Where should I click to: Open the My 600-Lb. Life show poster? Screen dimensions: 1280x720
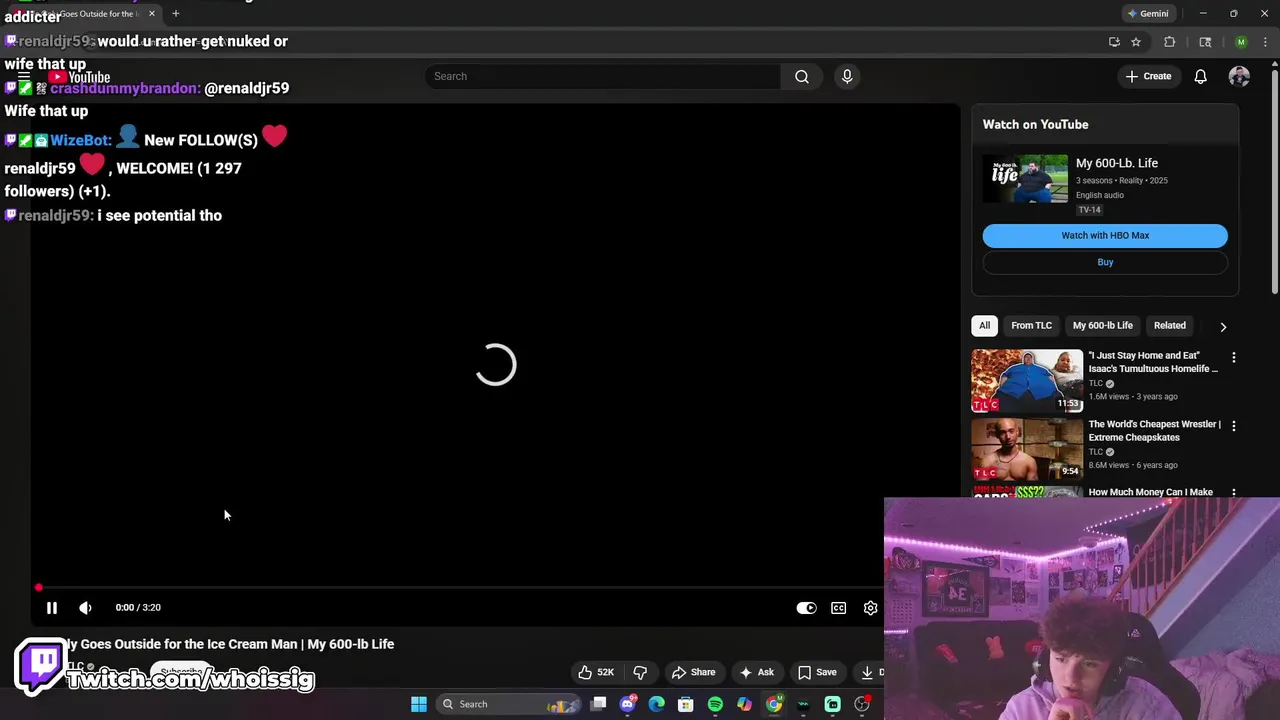pyautogui.click(x=1025, y=178)
